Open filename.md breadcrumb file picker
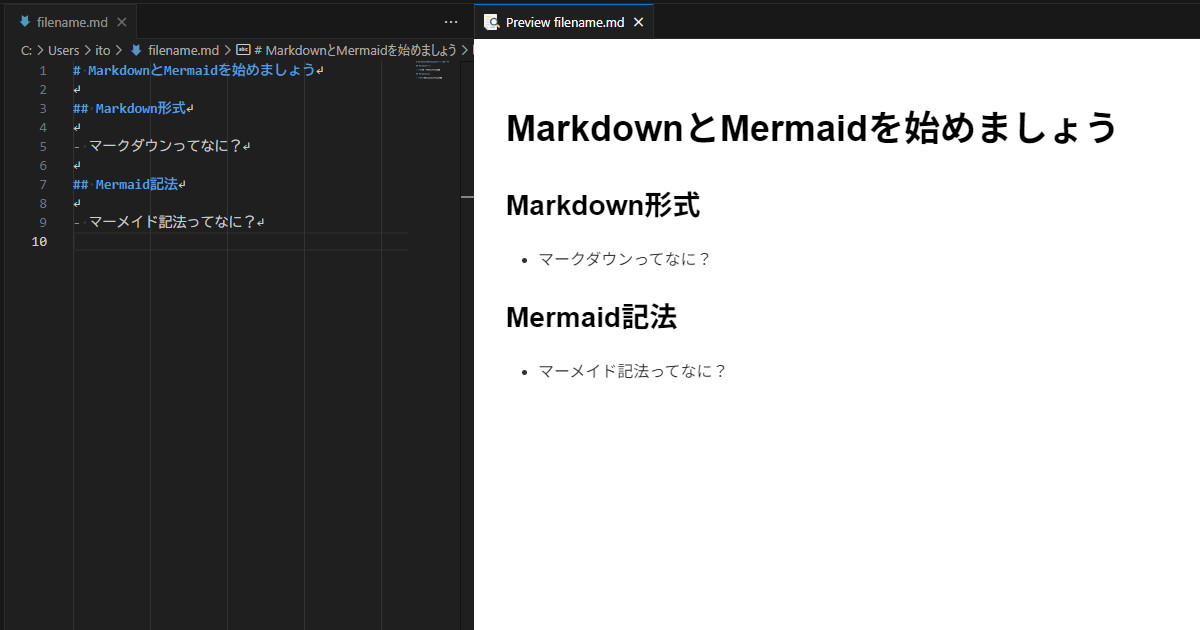The image size is (1200, 630). pos(183,50)
